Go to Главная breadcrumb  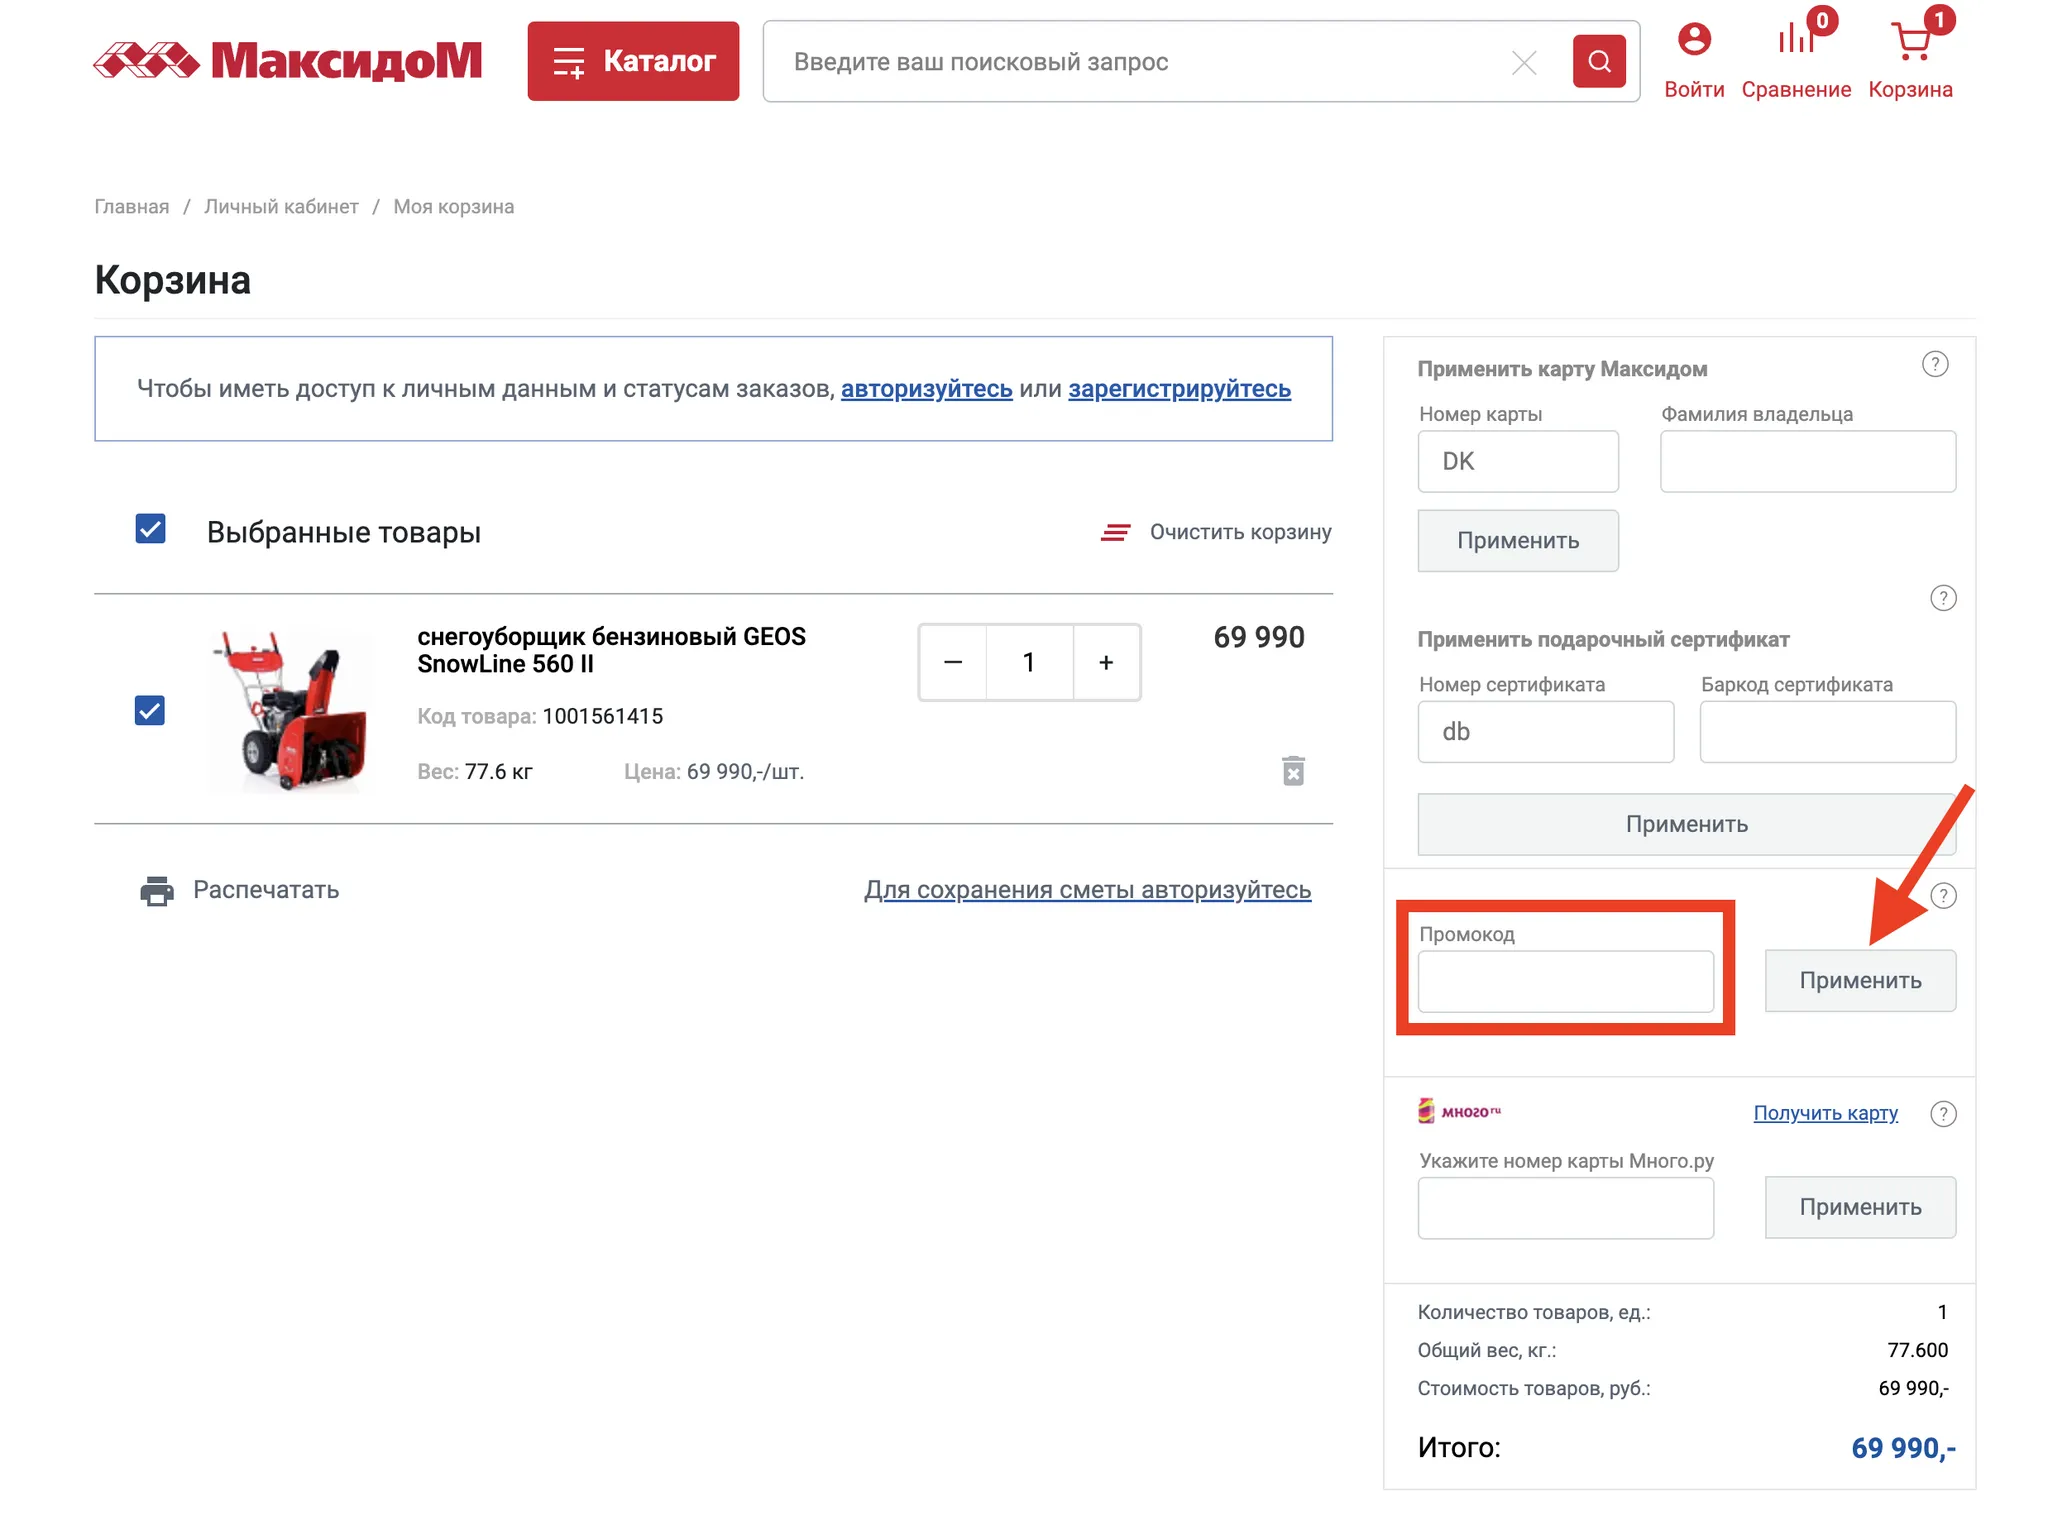click(132, 206)
